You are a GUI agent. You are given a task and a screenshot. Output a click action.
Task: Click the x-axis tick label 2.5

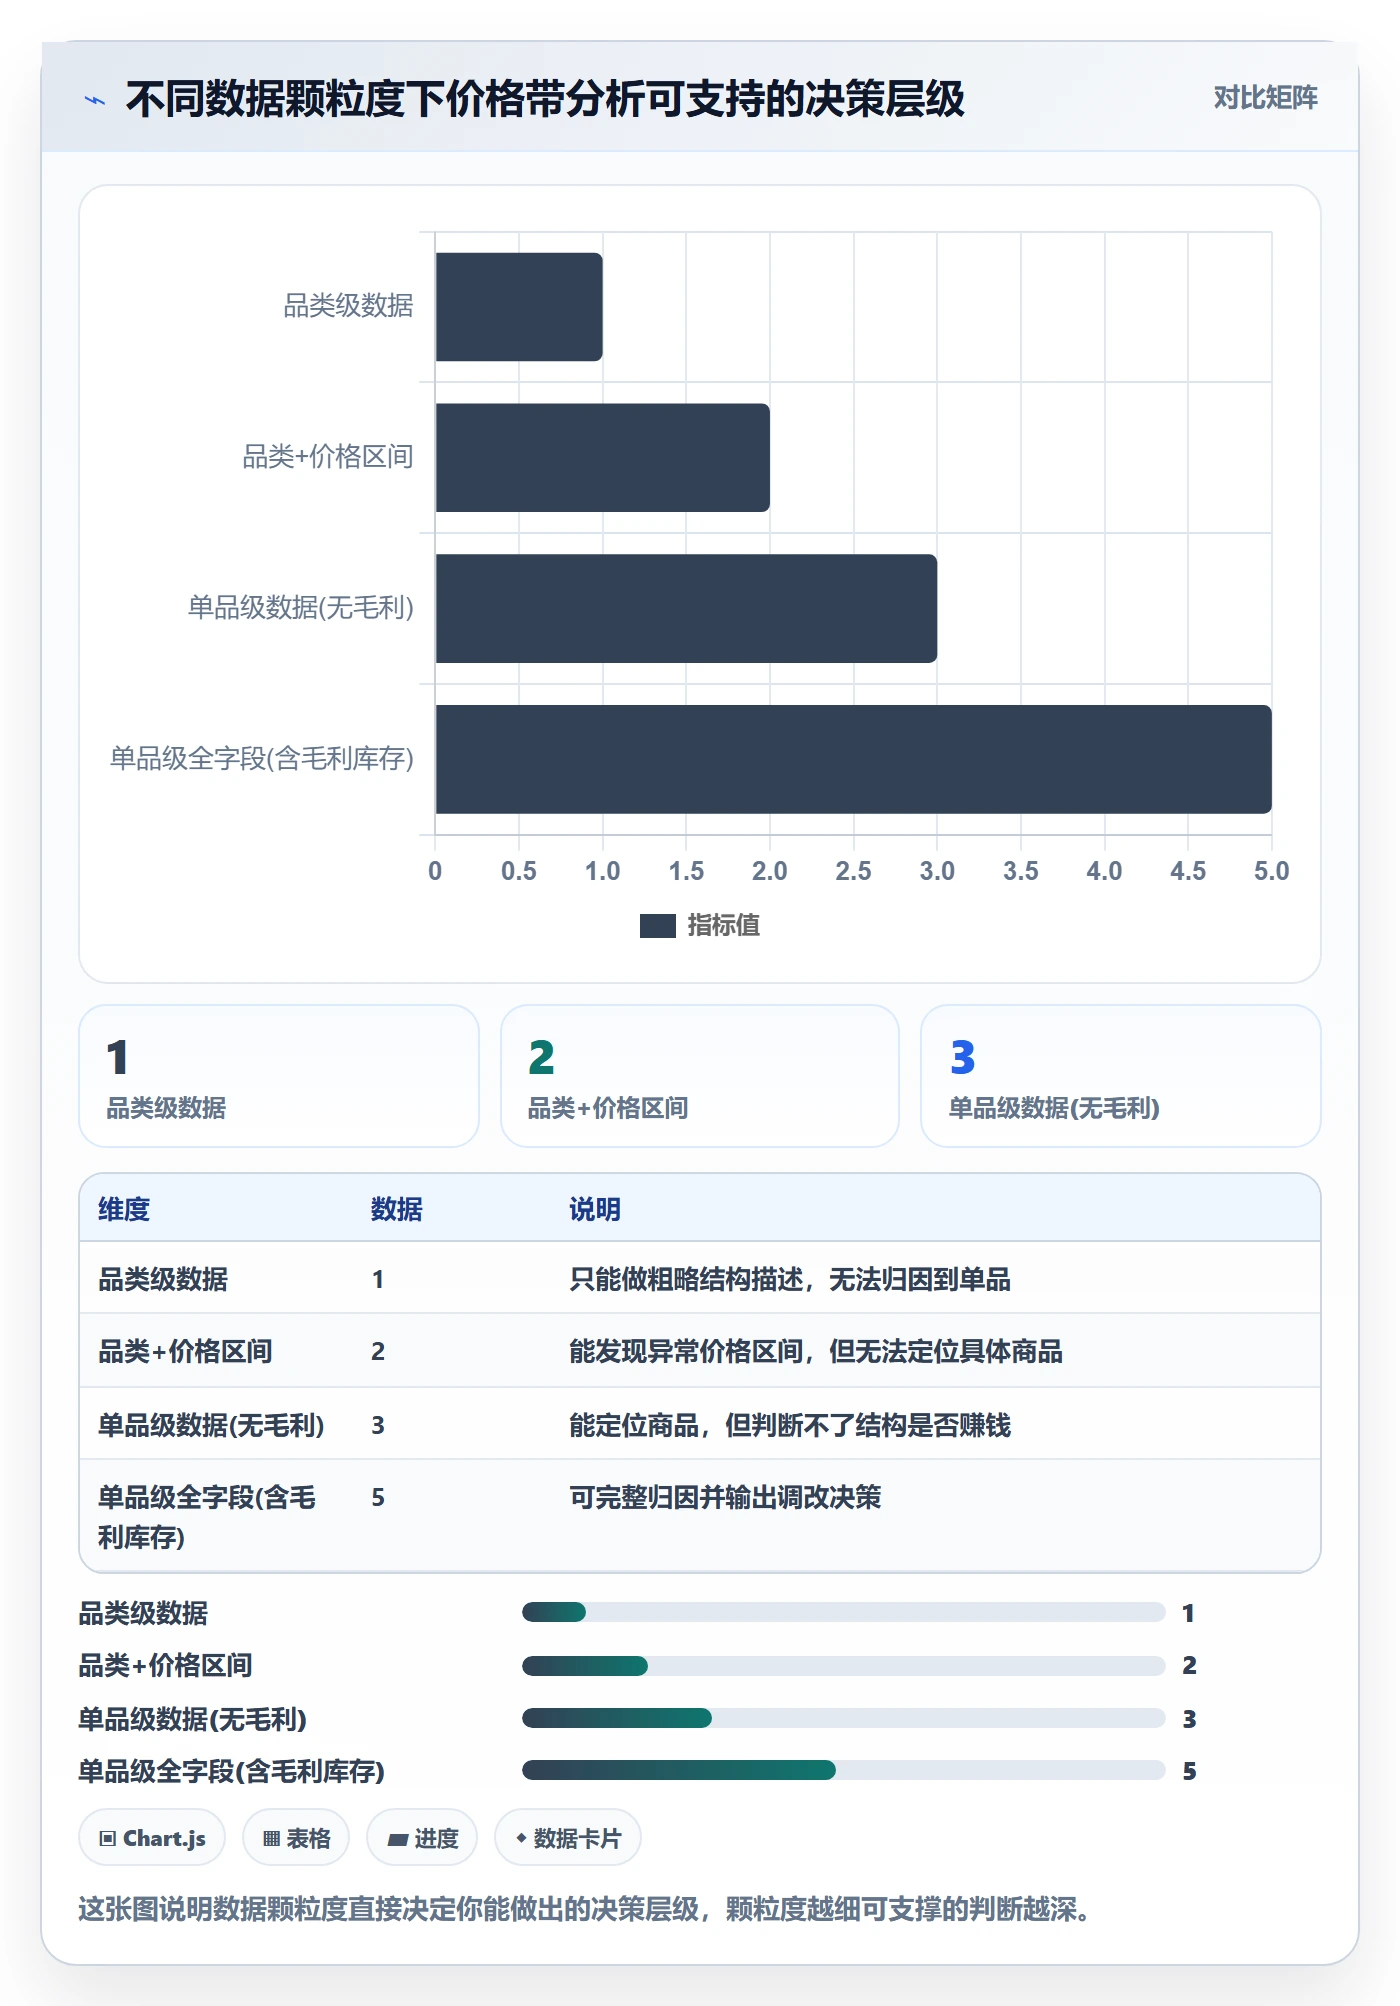(x=853, y=871)
